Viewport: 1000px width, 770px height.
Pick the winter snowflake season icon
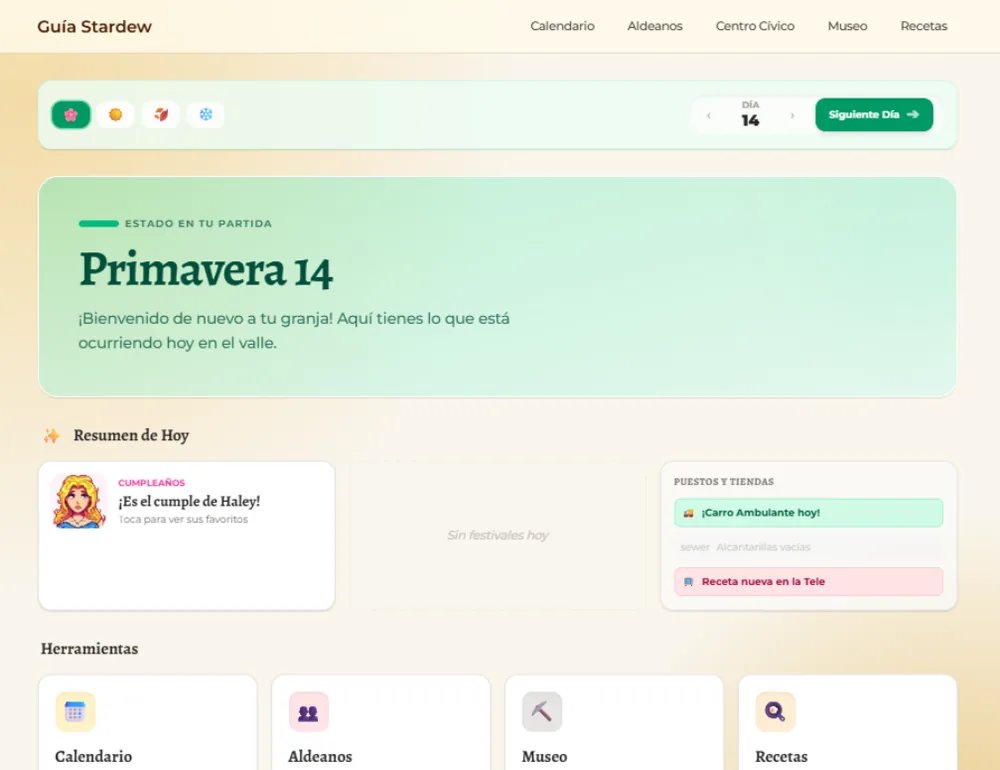(x=205, y=115)
